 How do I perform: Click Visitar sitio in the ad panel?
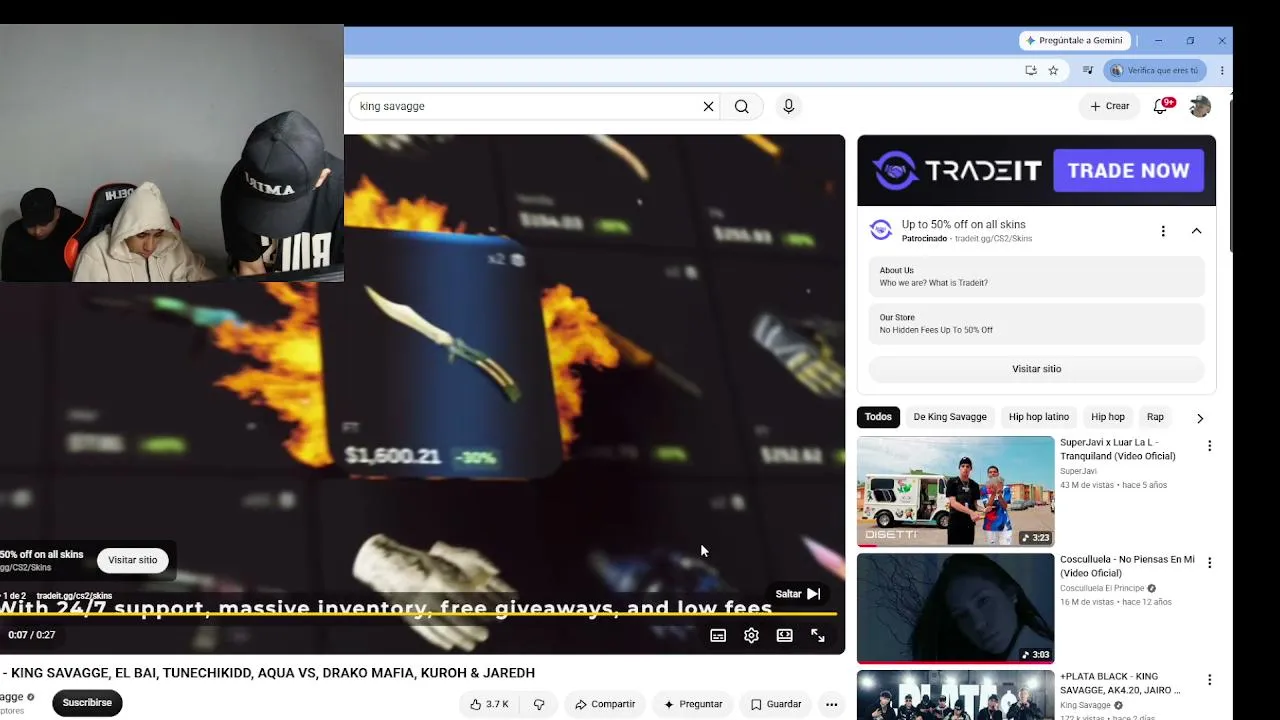[1036, 369]
